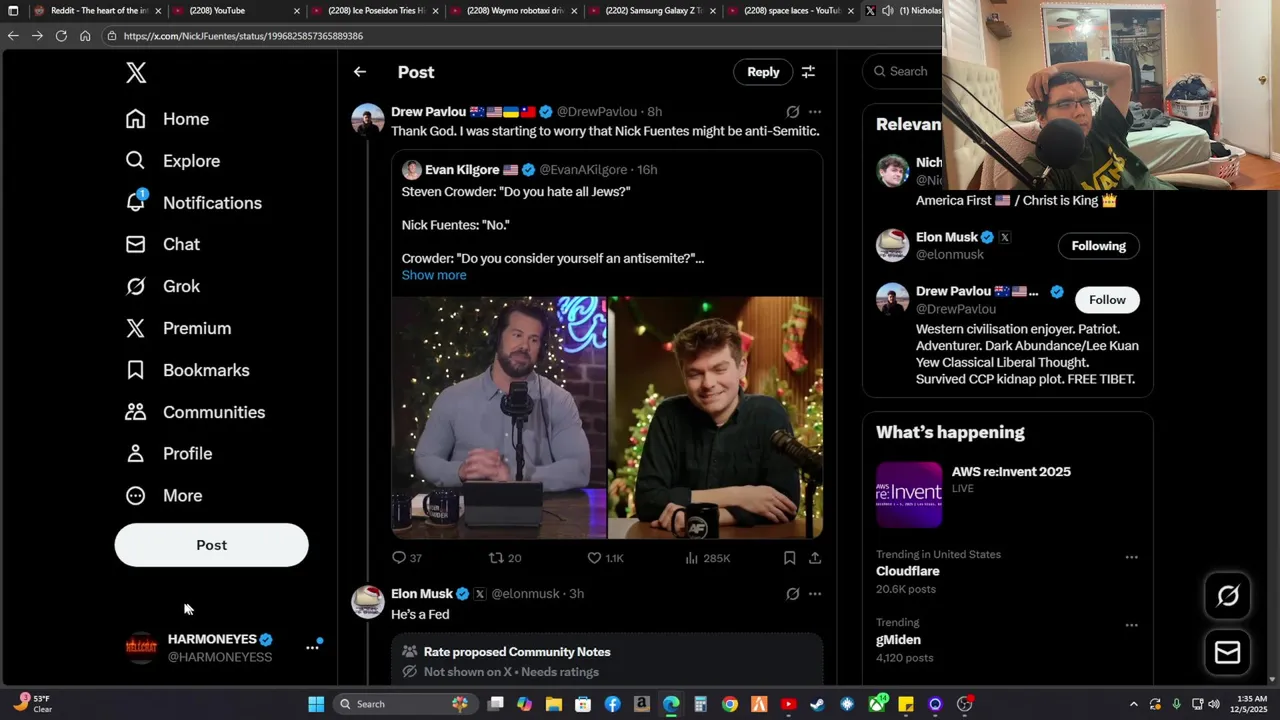Click the large Post button in the sidebar

(x=211, y=545)
